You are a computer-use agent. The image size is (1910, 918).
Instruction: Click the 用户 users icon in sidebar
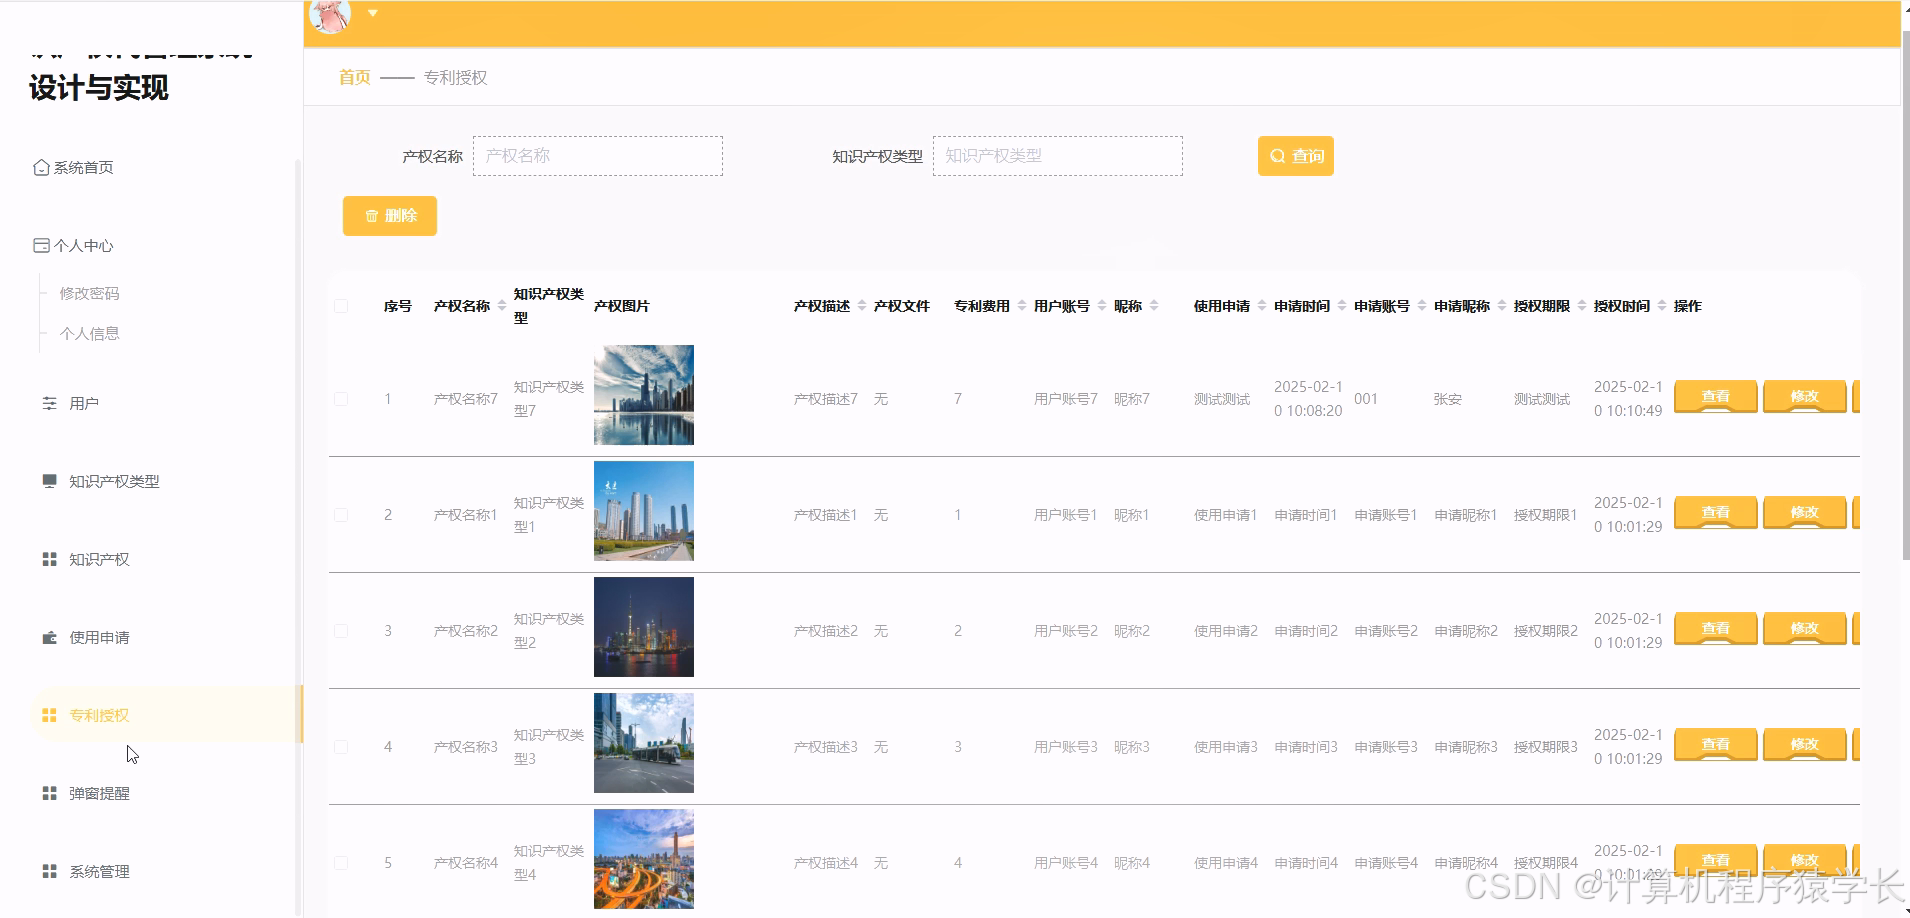[x=49, y=403]
